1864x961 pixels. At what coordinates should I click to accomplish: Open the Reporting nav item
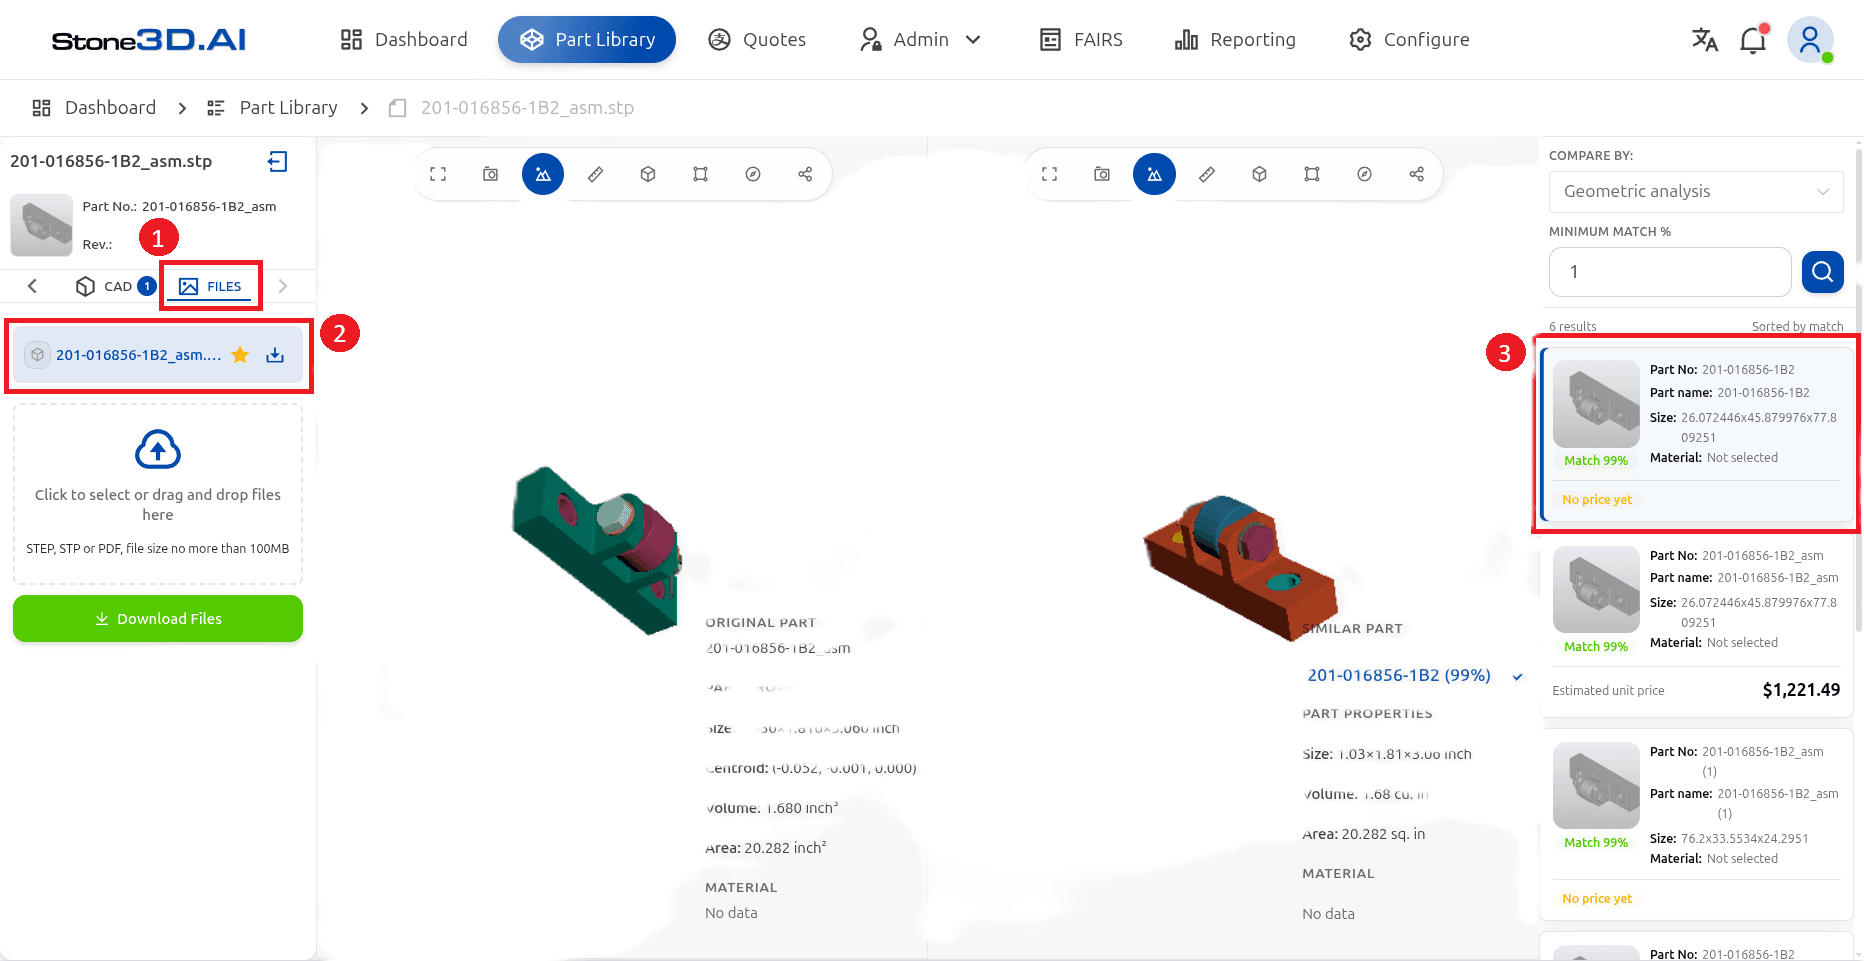pyautogui.click(x=1235, y=40)
